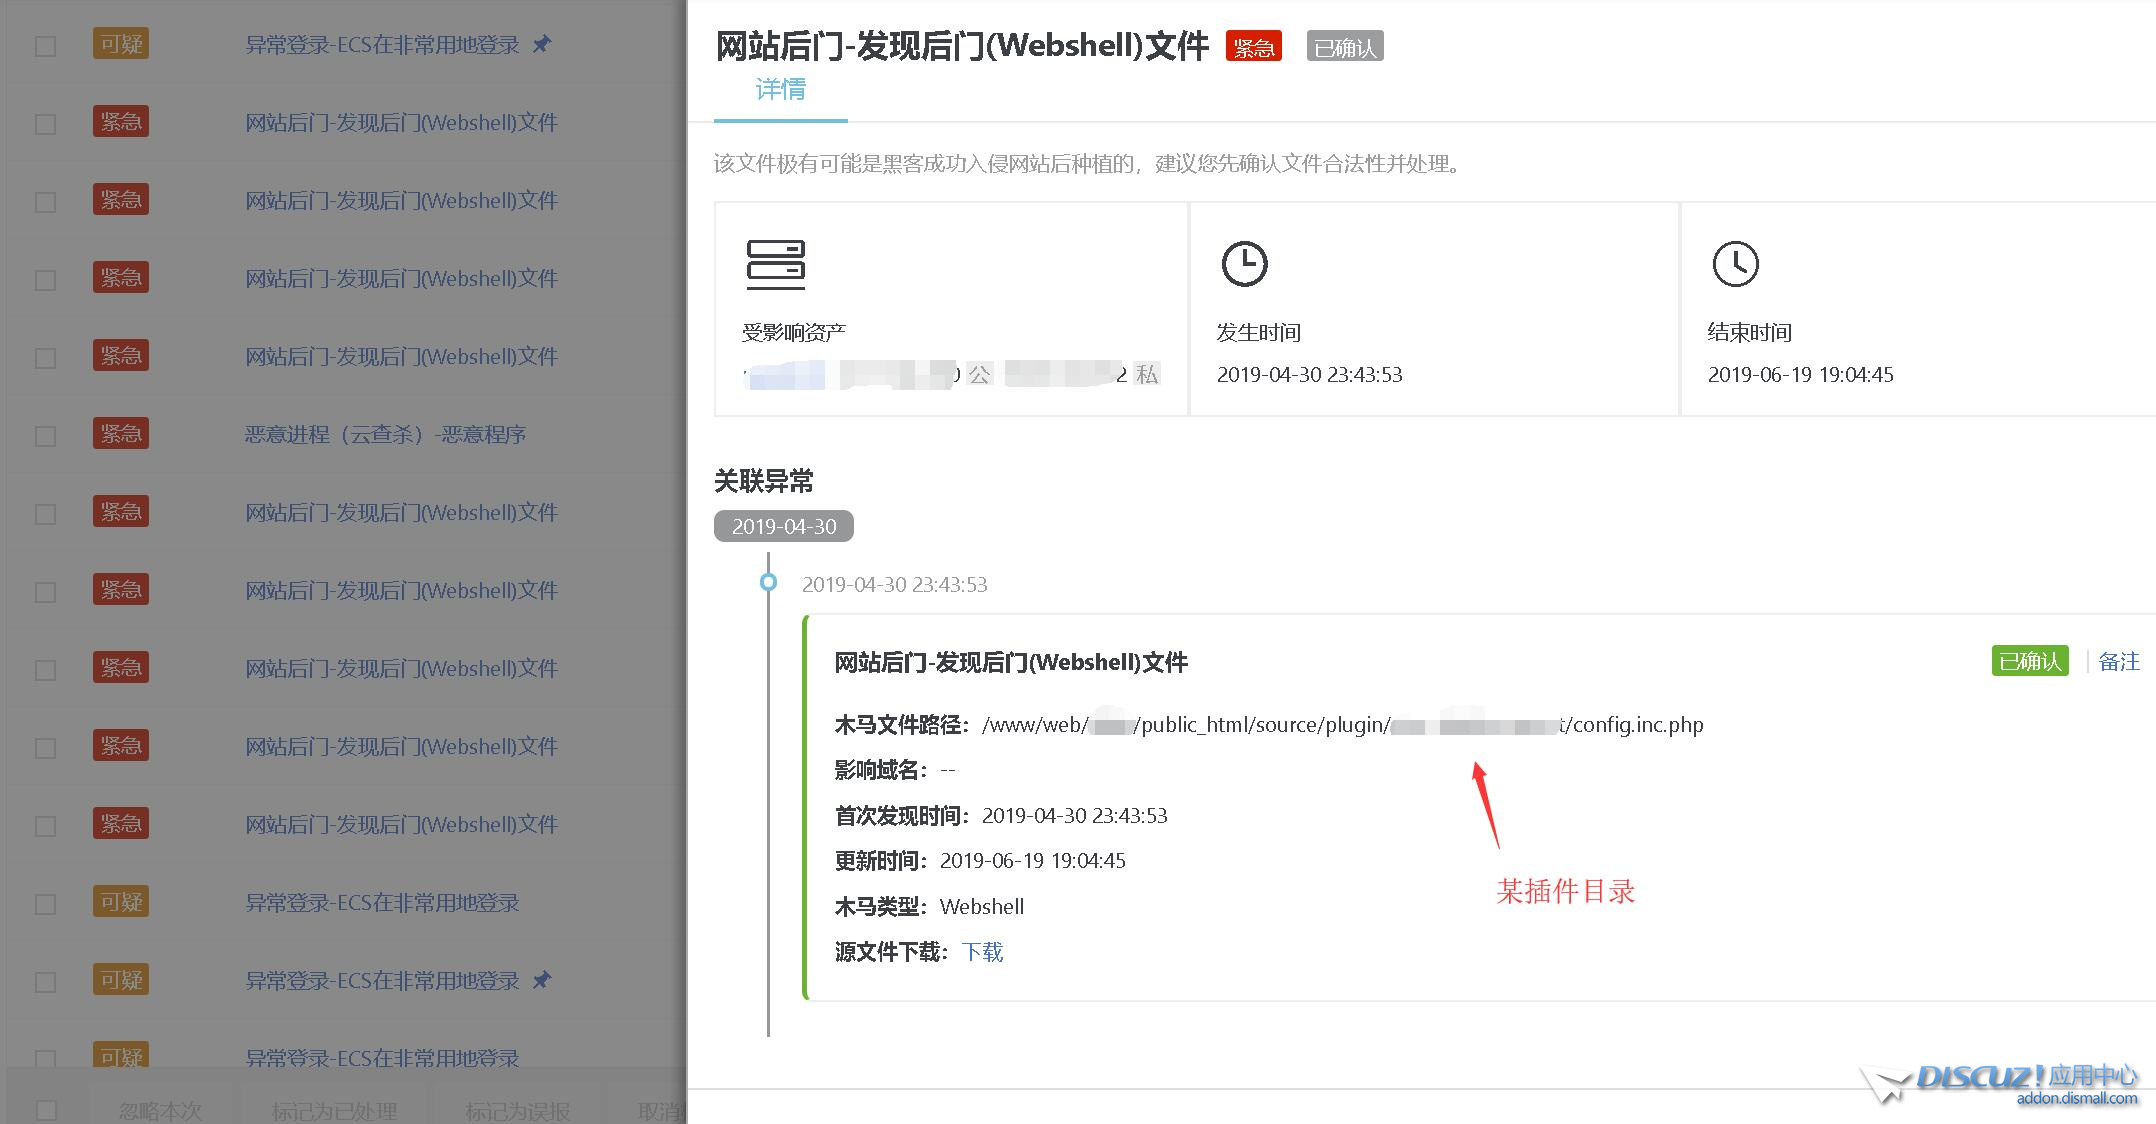Image resolution: width=2156 pixels, height=1124 pixels.
Task: Click the gray 已确认 badge in panel header
Action: tap(1344, 47)
